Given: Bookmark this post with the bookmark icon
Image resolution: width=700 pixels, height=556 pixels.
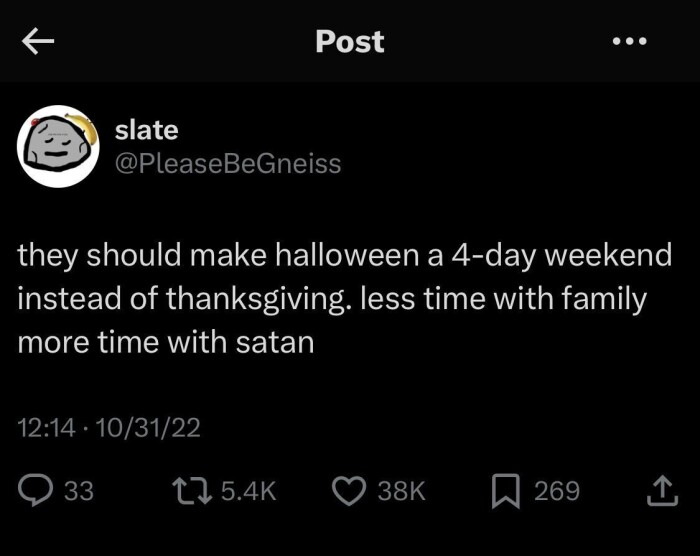Looking at the screenshot, I should [x=505, y=490].
